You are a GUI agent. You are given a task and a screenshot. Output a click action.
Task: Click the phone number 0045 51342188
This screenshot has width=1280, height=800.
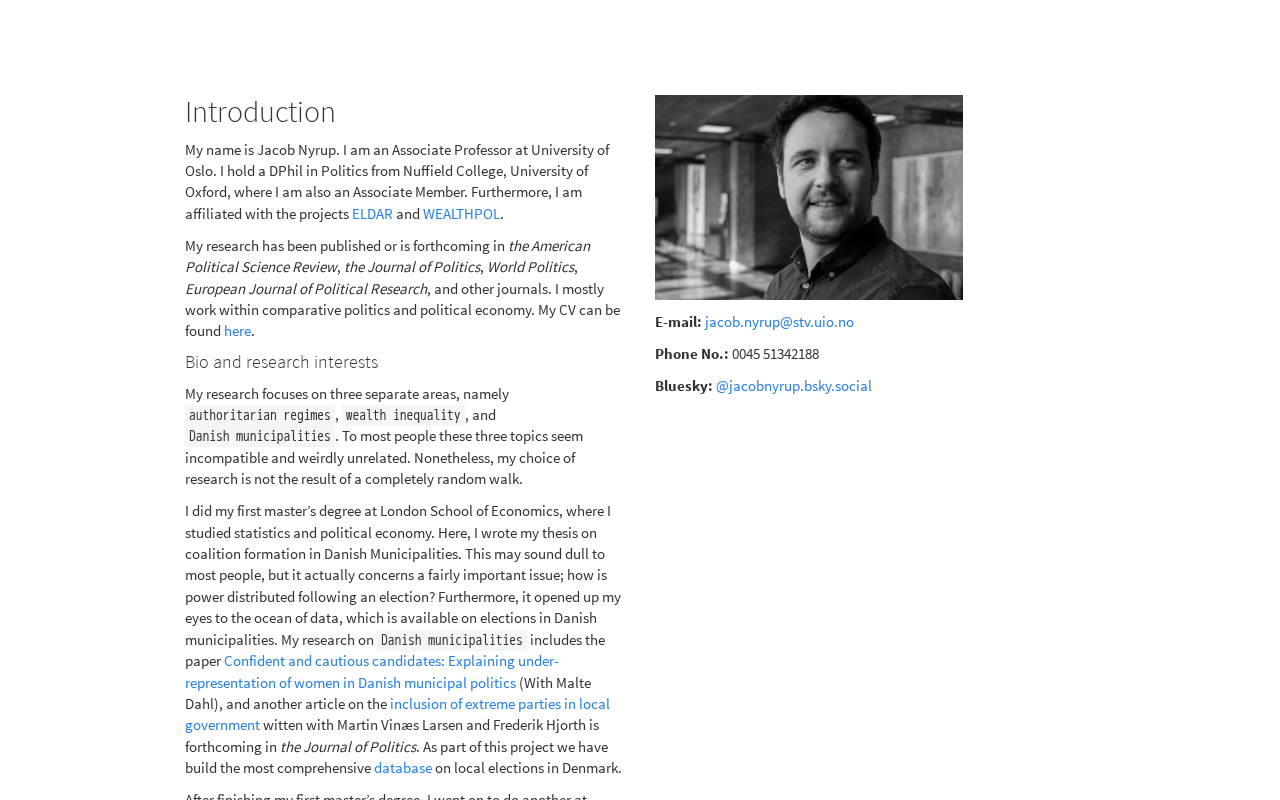(775, 354)
